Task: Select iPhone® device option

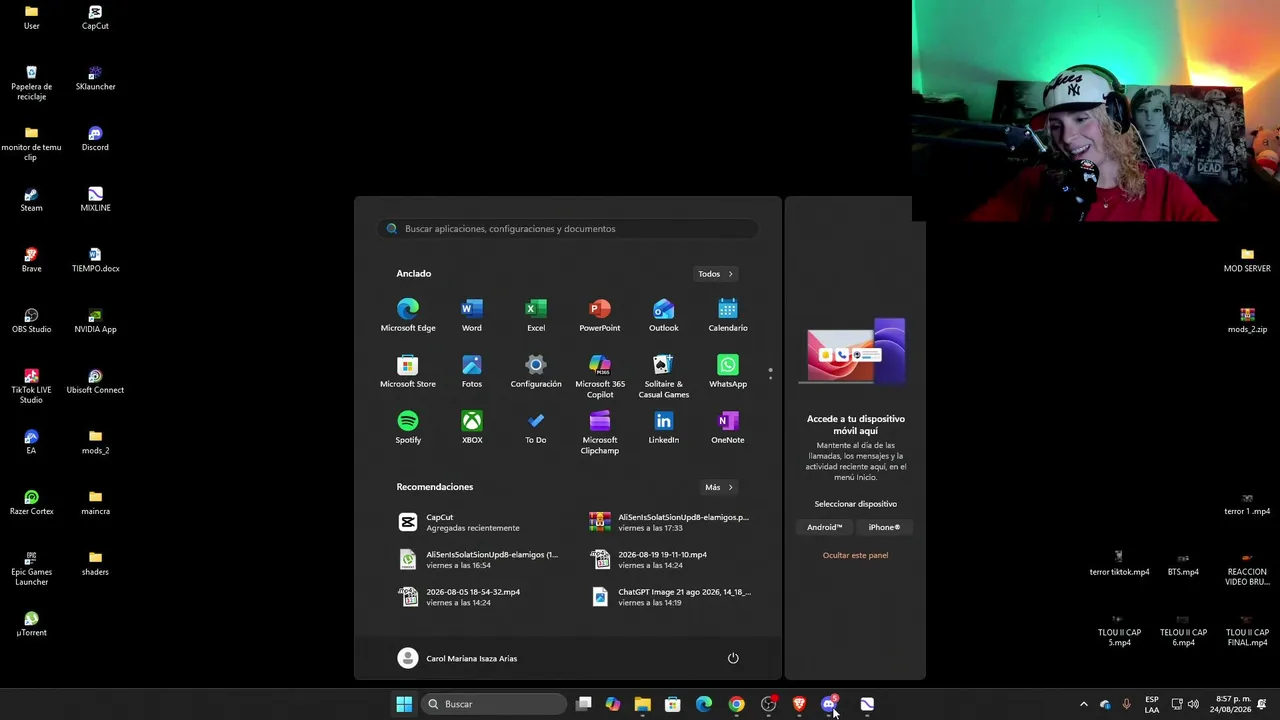Action: 884,527
